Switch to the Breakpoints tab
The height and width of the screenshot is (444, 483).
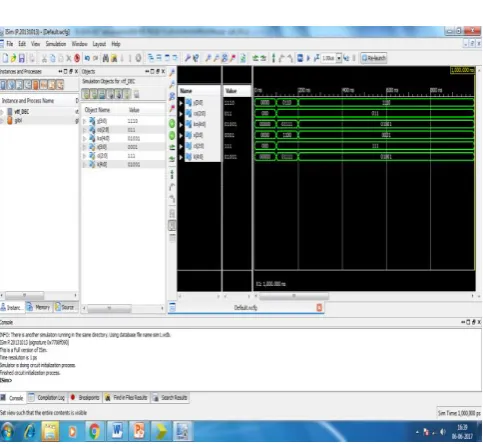pyautogui.click(x=85, y=397)
